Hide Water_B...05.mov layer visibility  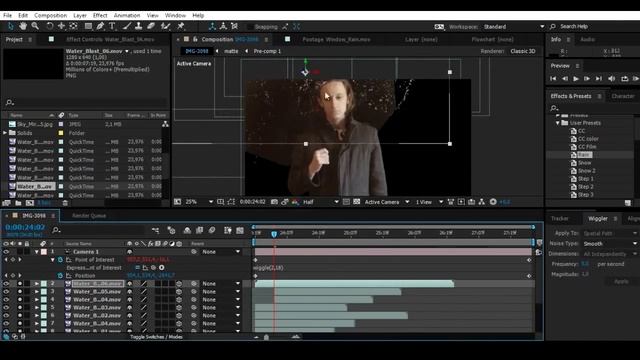[6, 291]
